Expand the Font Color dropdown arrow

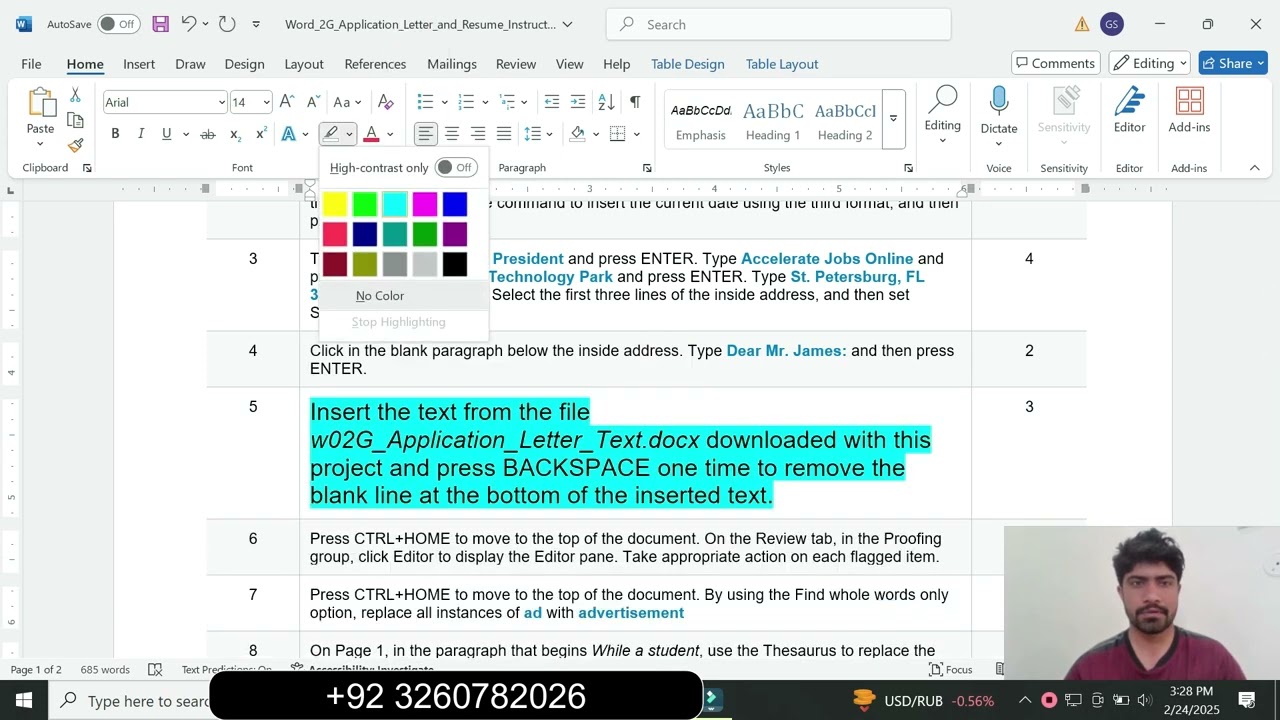[x=390, y=134]
